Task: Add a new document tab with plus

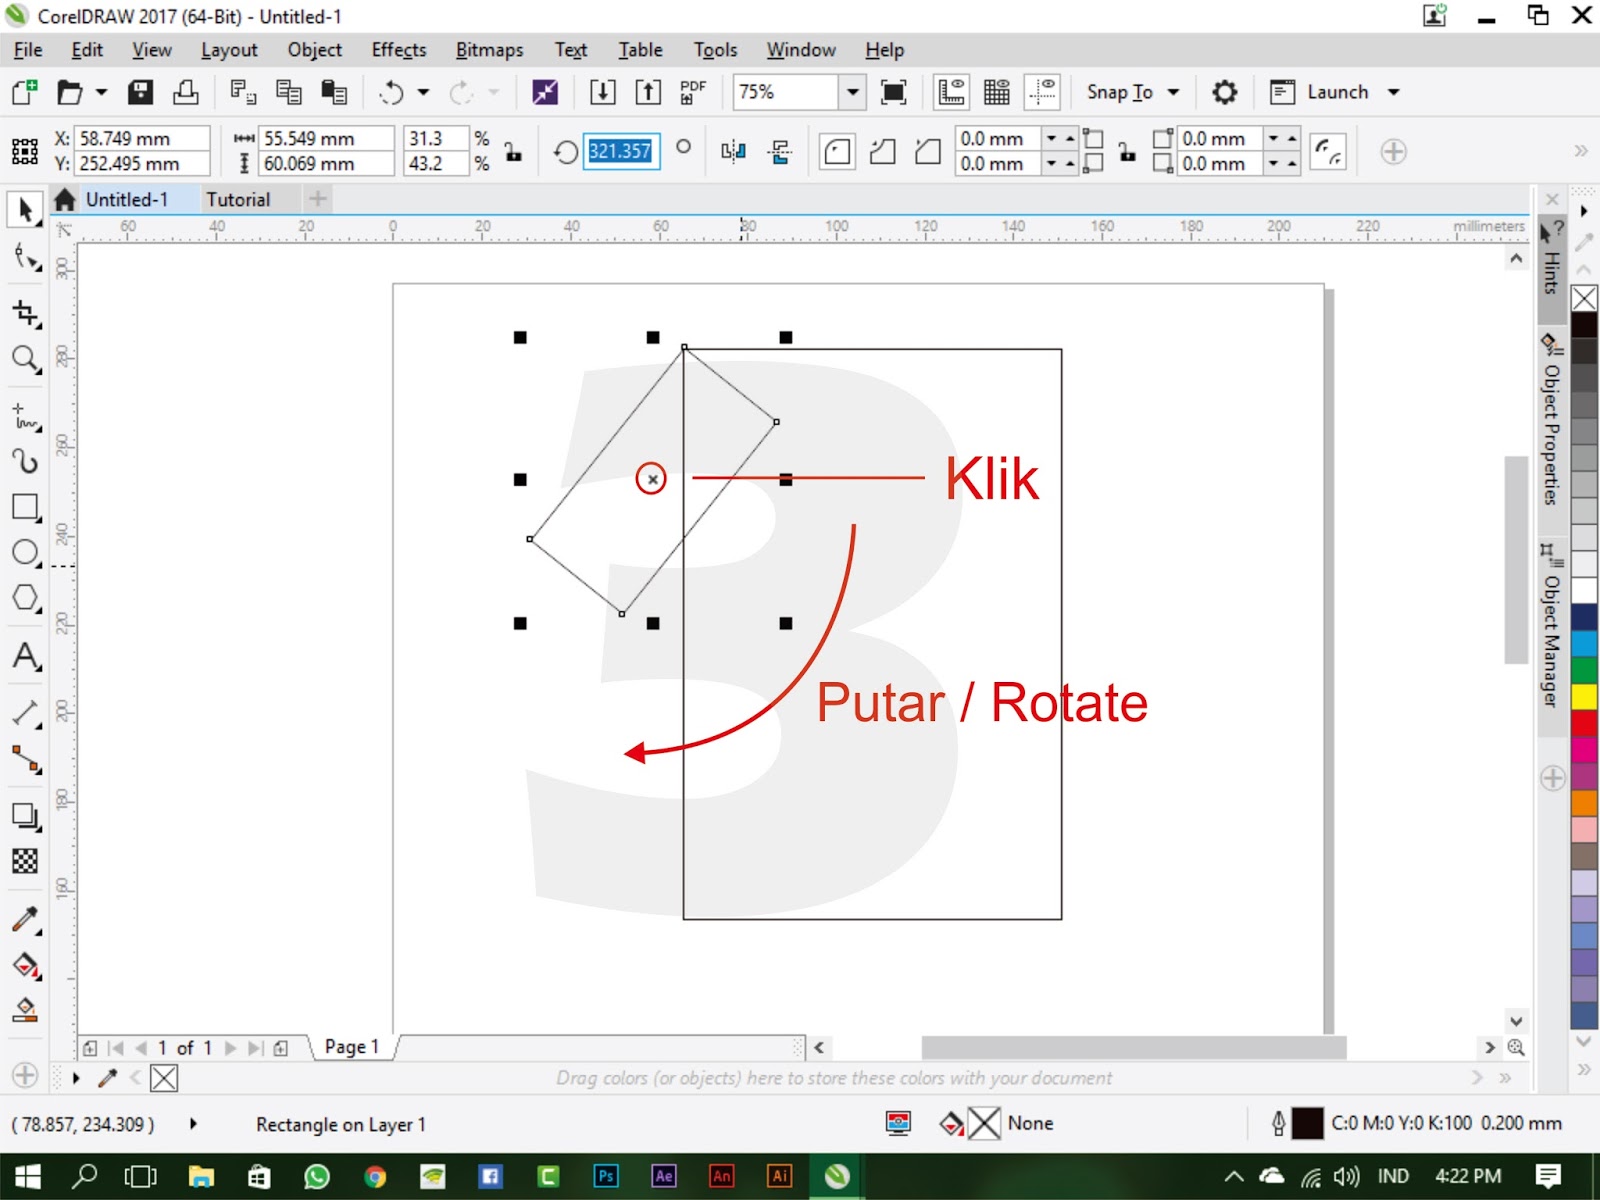Action: pyautogui.click(x=318, y=199)
